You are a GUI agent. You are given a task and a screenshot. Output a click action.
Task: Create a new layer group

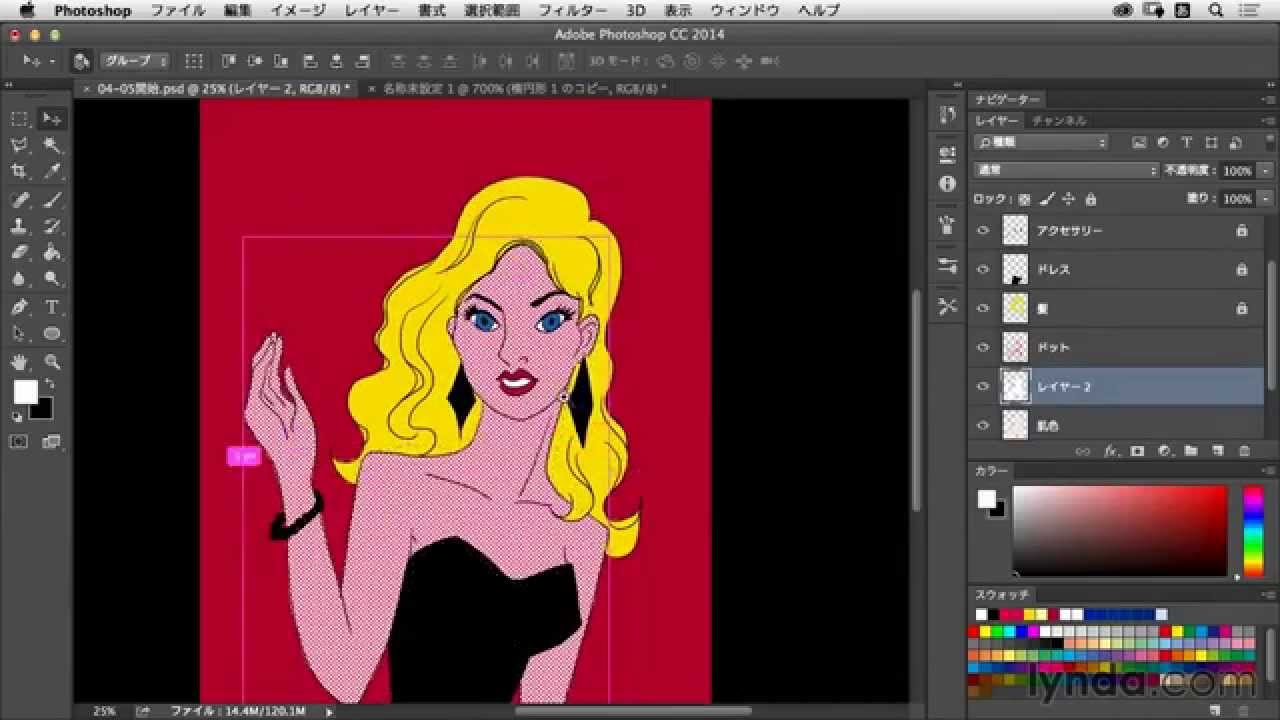(x=1191, y=452)
